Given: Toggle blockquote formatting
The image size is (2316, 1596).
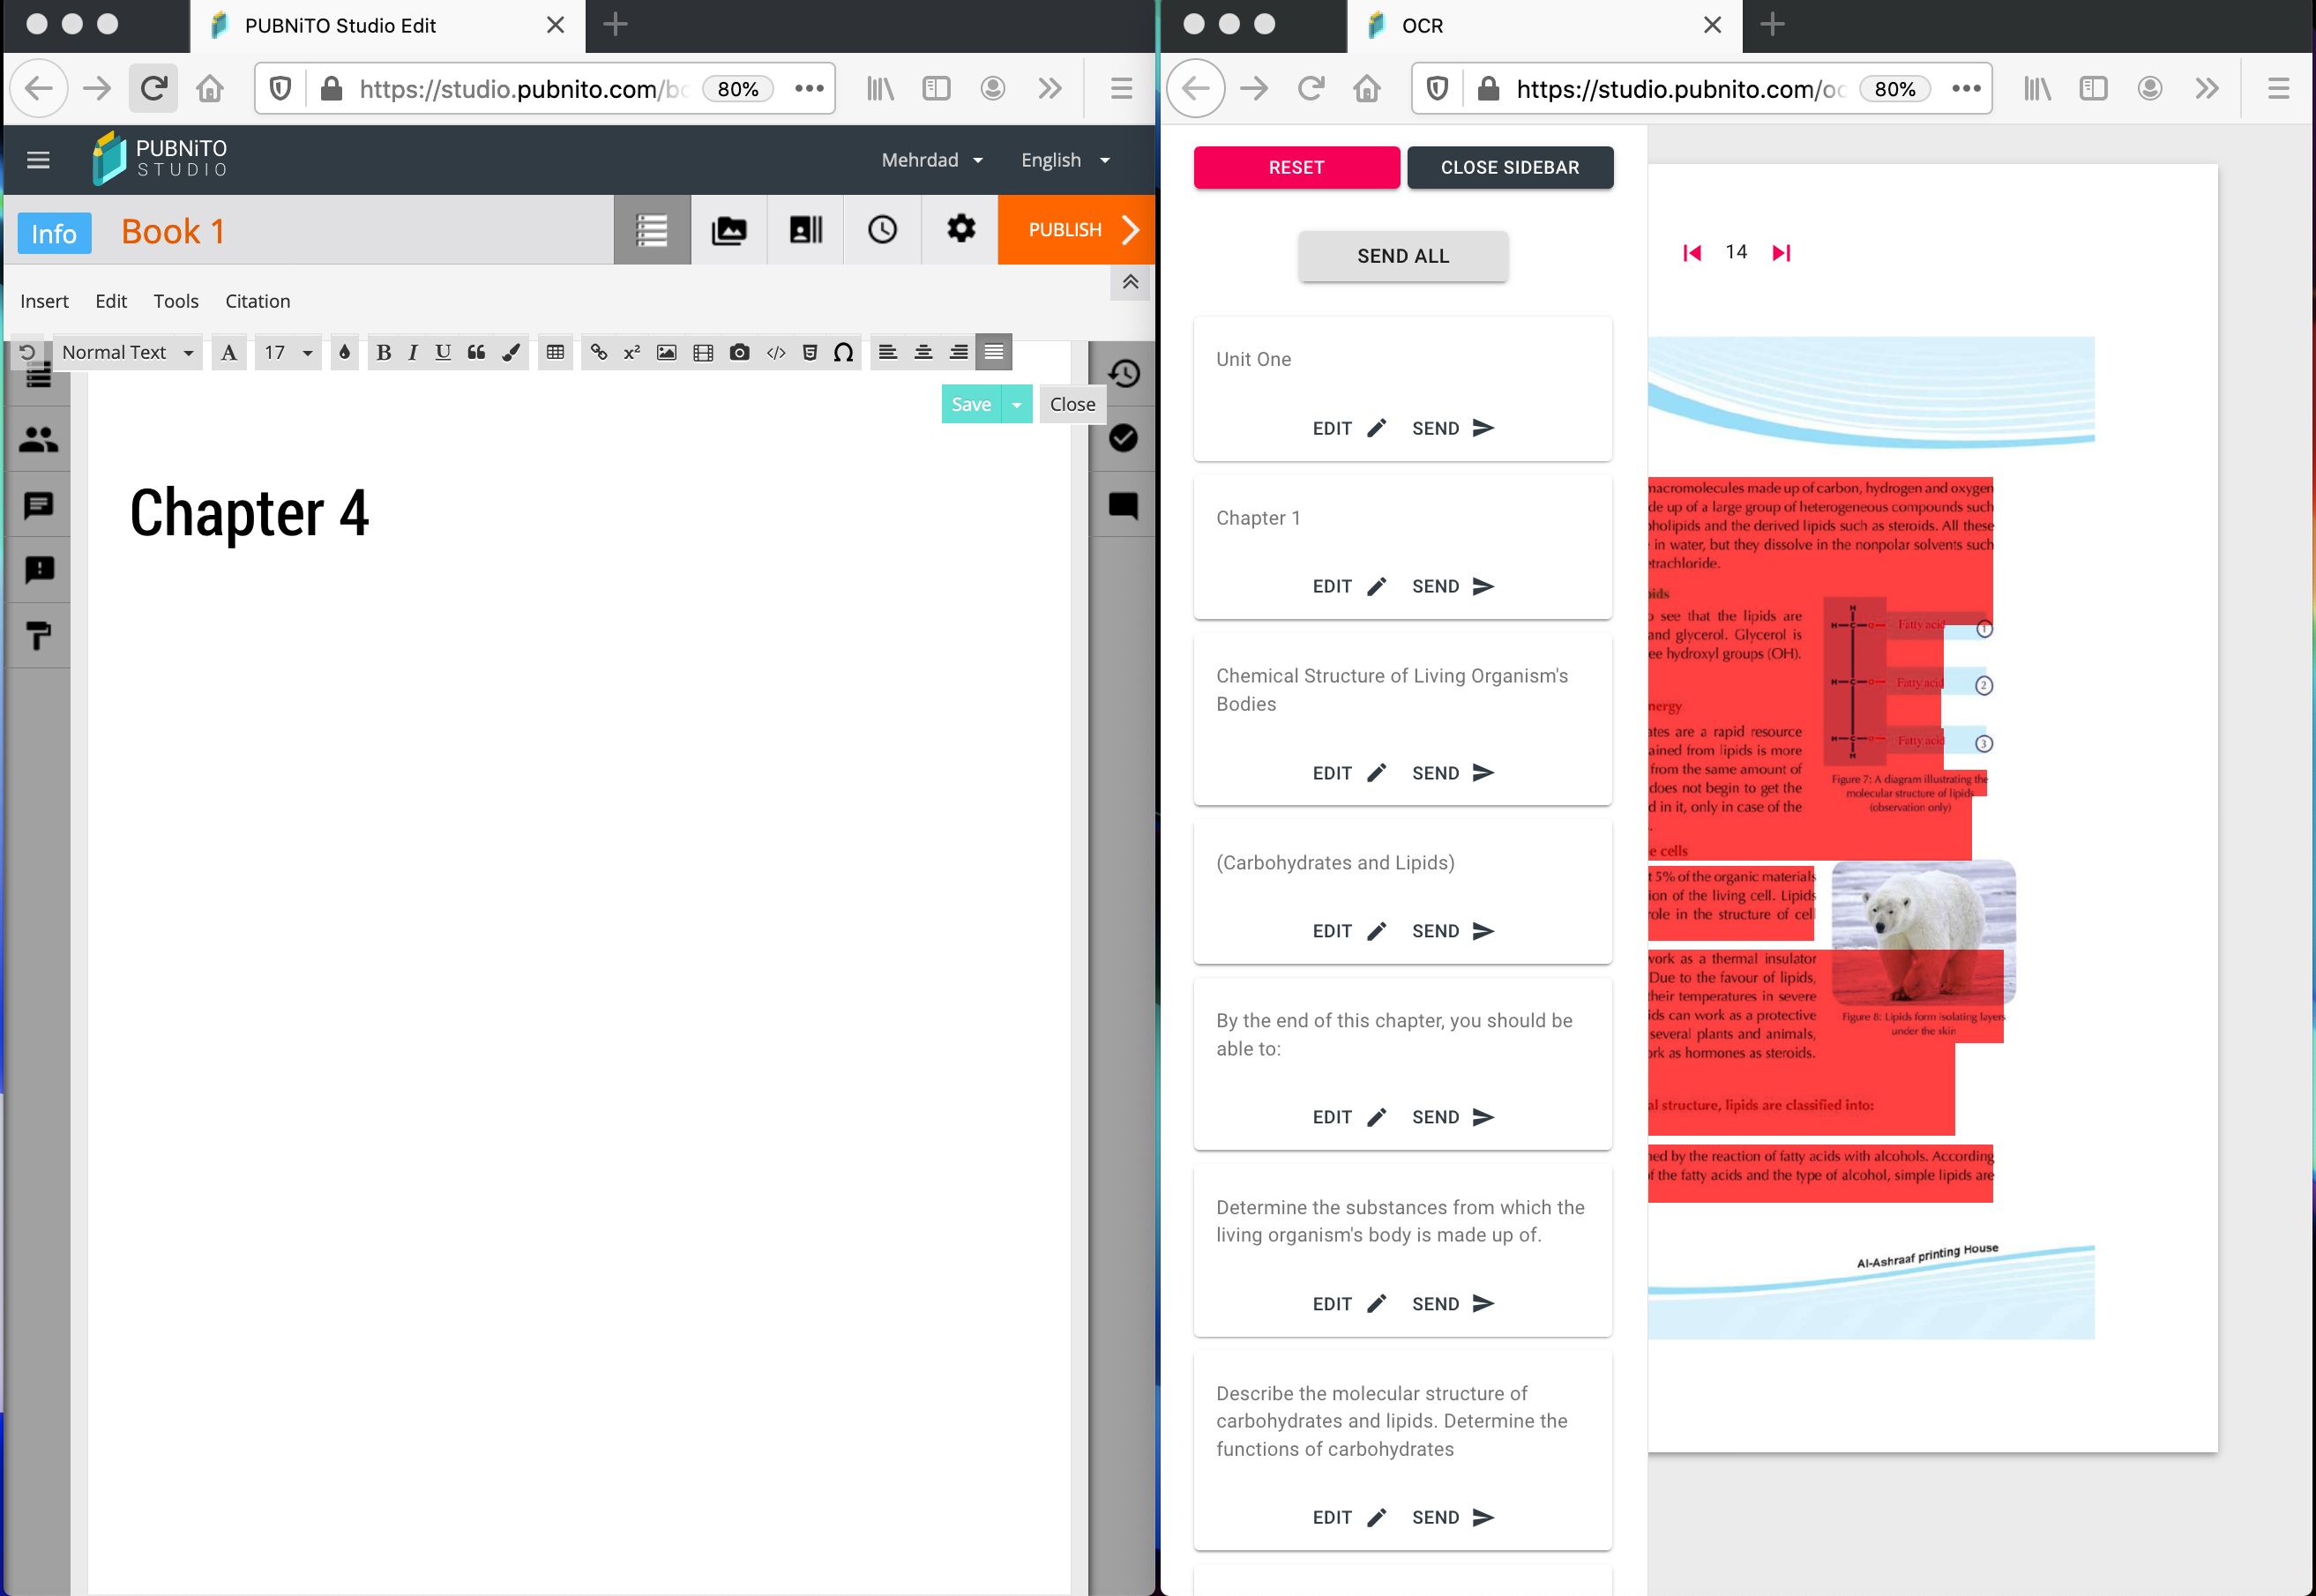Looking at the screenshot, I should [477, 352].
